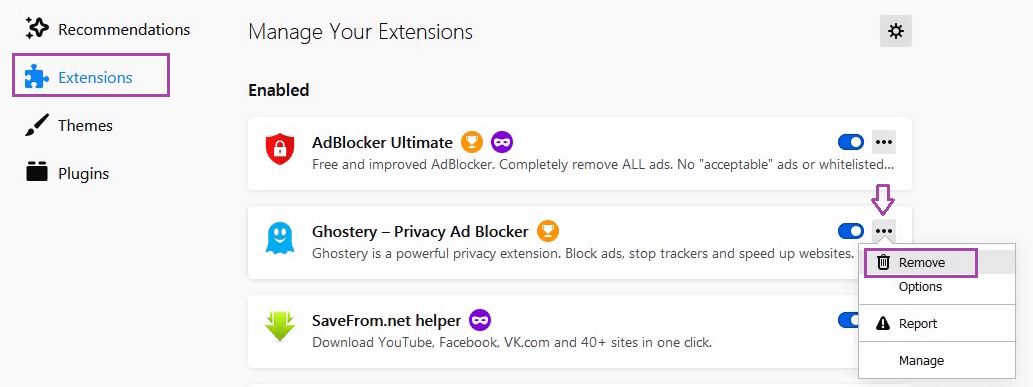This screenshot has height=387, width=1033.
Task: Open the Ghostery – Privacy Ad Blocker title
Action: (420, 231)
